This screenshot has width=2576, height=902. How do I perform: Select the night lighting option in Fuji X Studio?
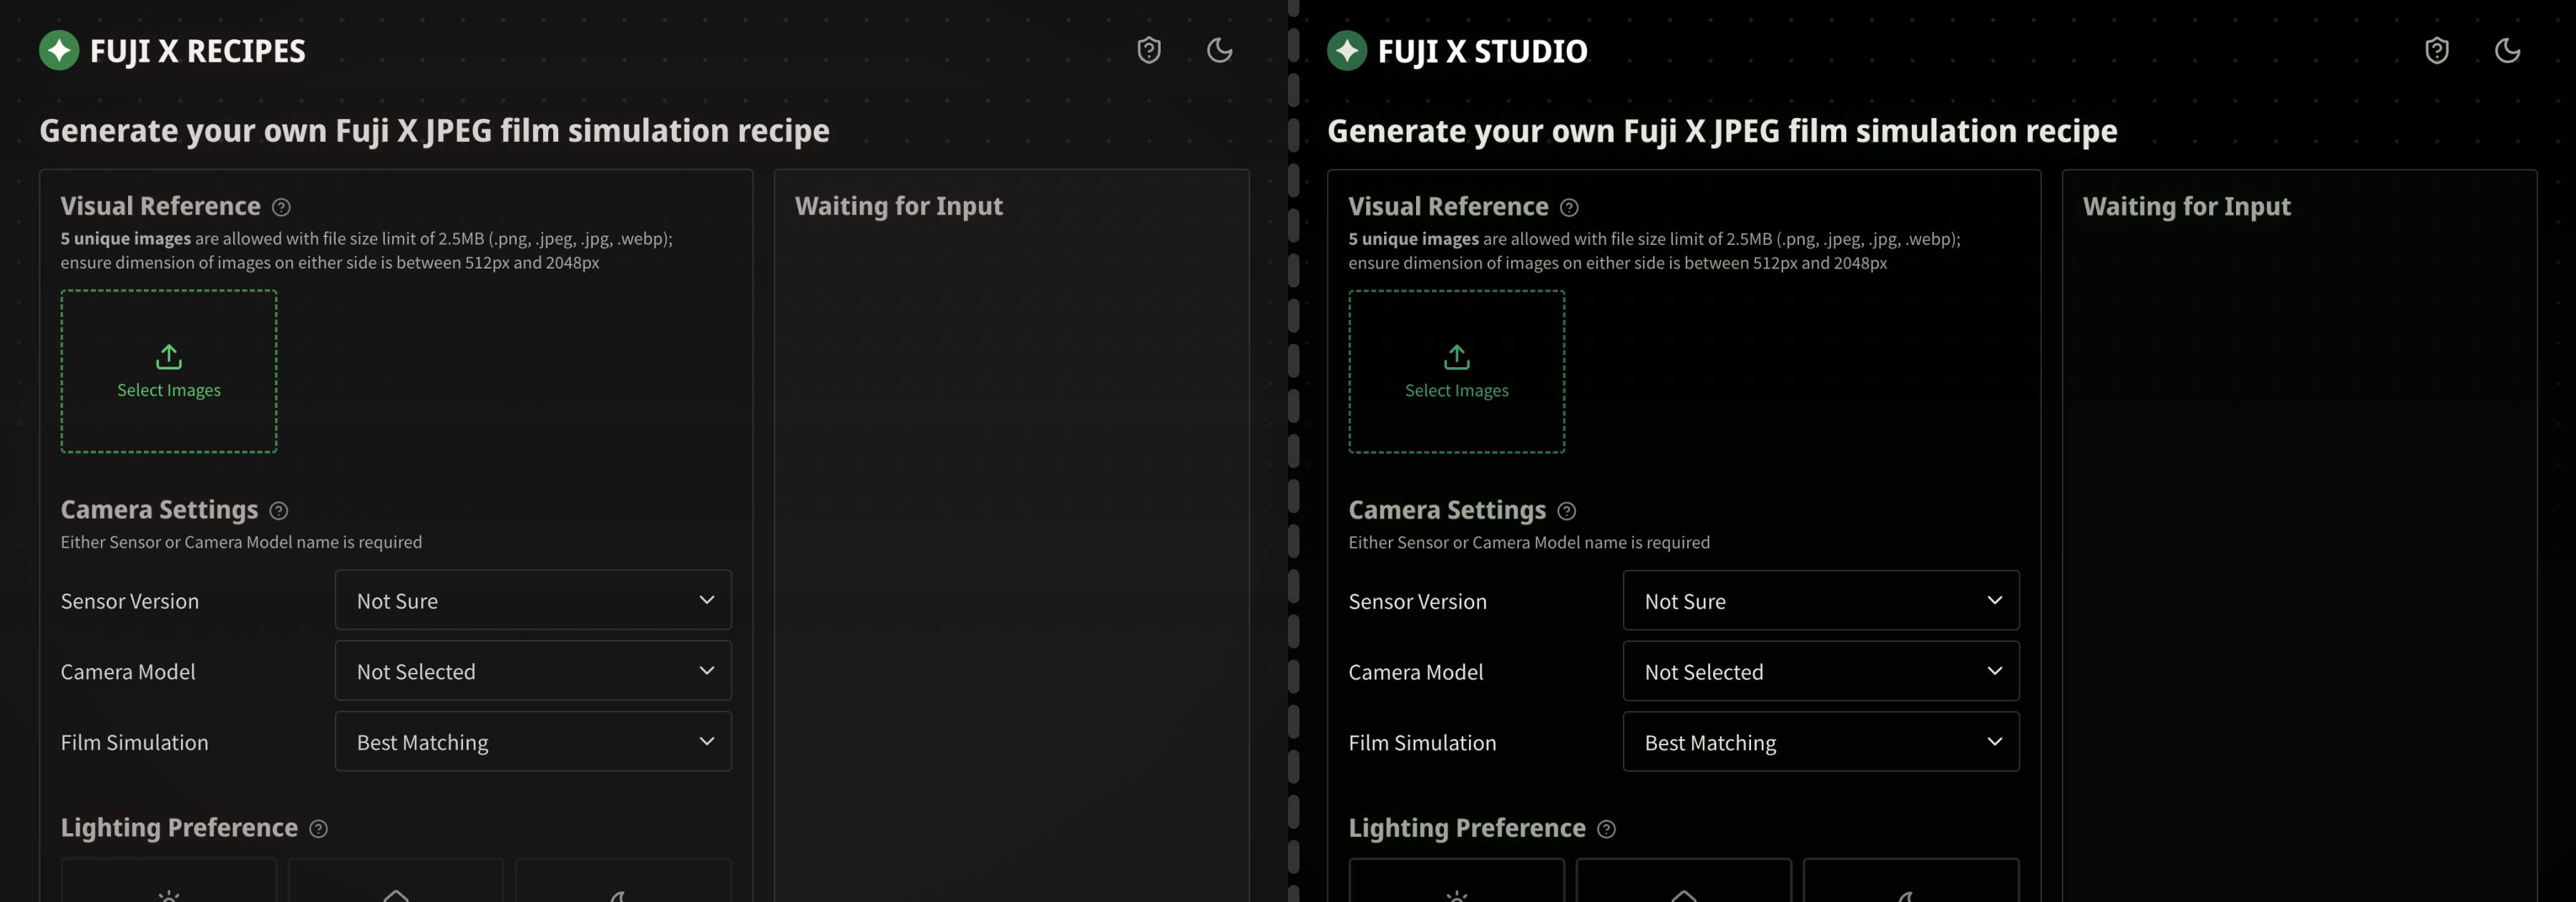[x=1911, y=881]
